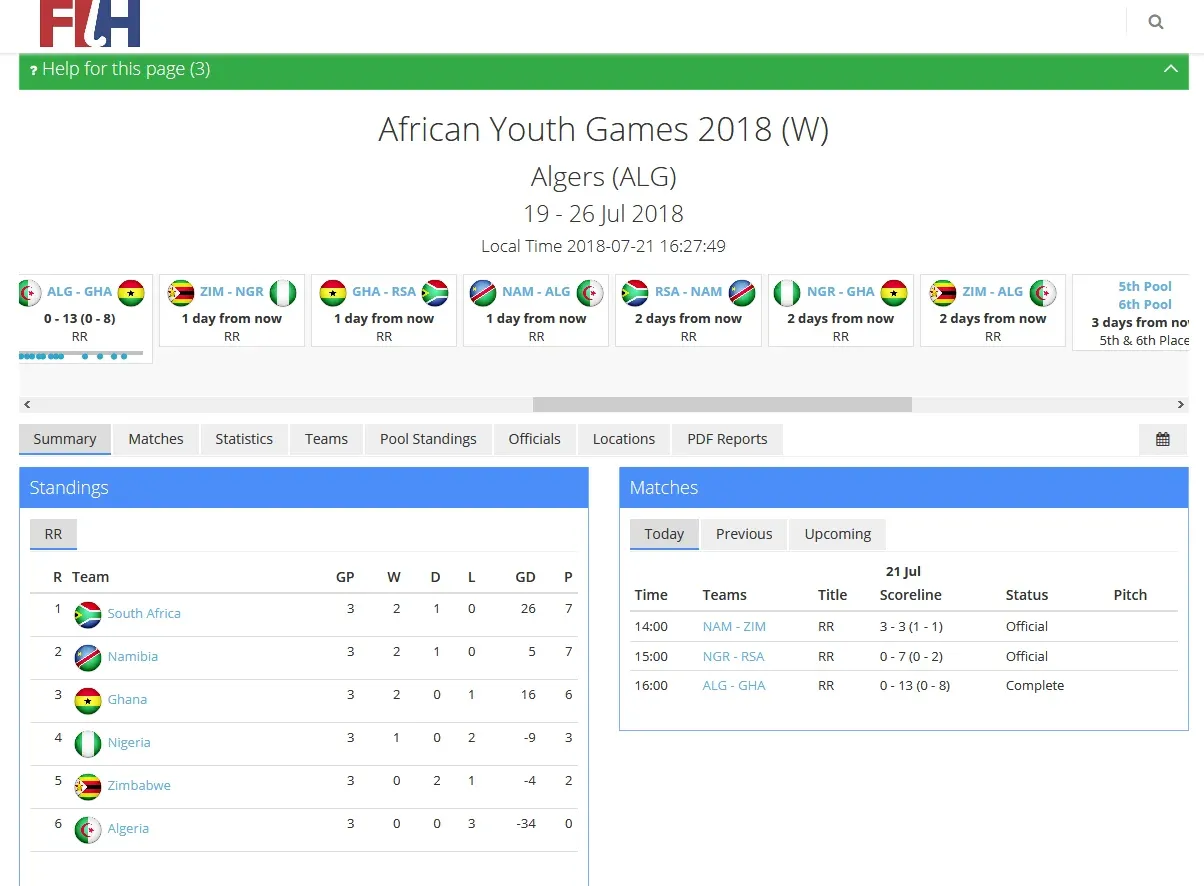The image size is (1204, 886).
Task: Select the GHA - RSA match card
Action: tap(384, 310)
